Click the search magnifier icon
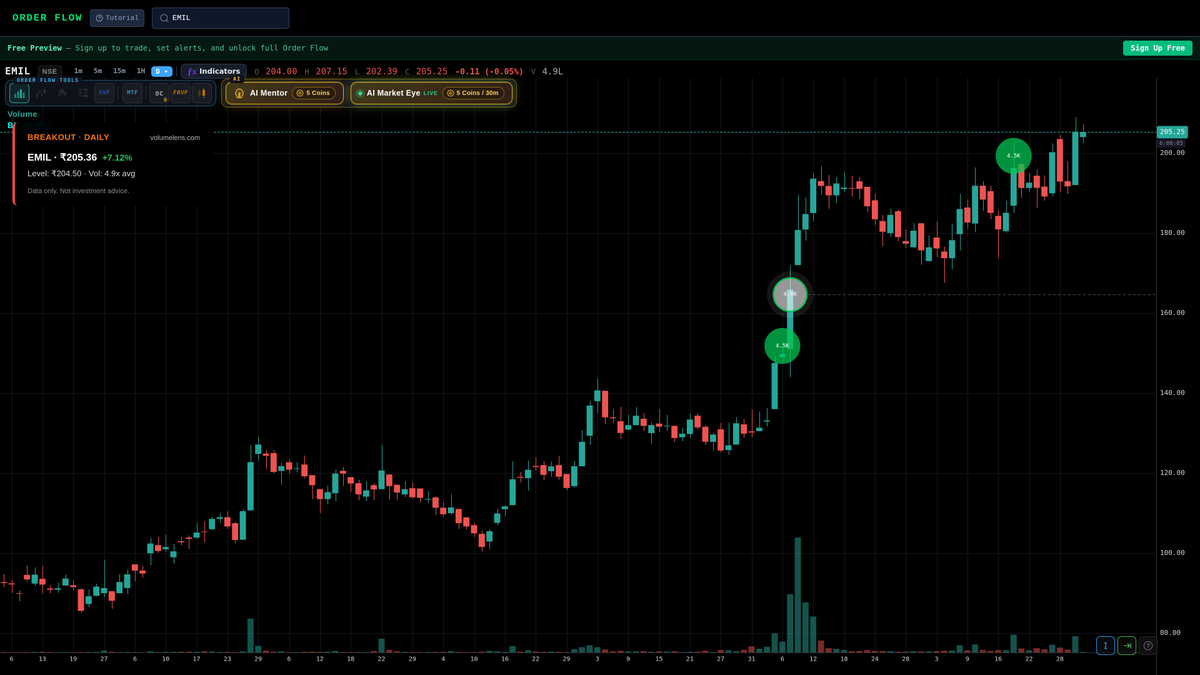This screenshot has width=1200, height=675. [x=164, y=18]
